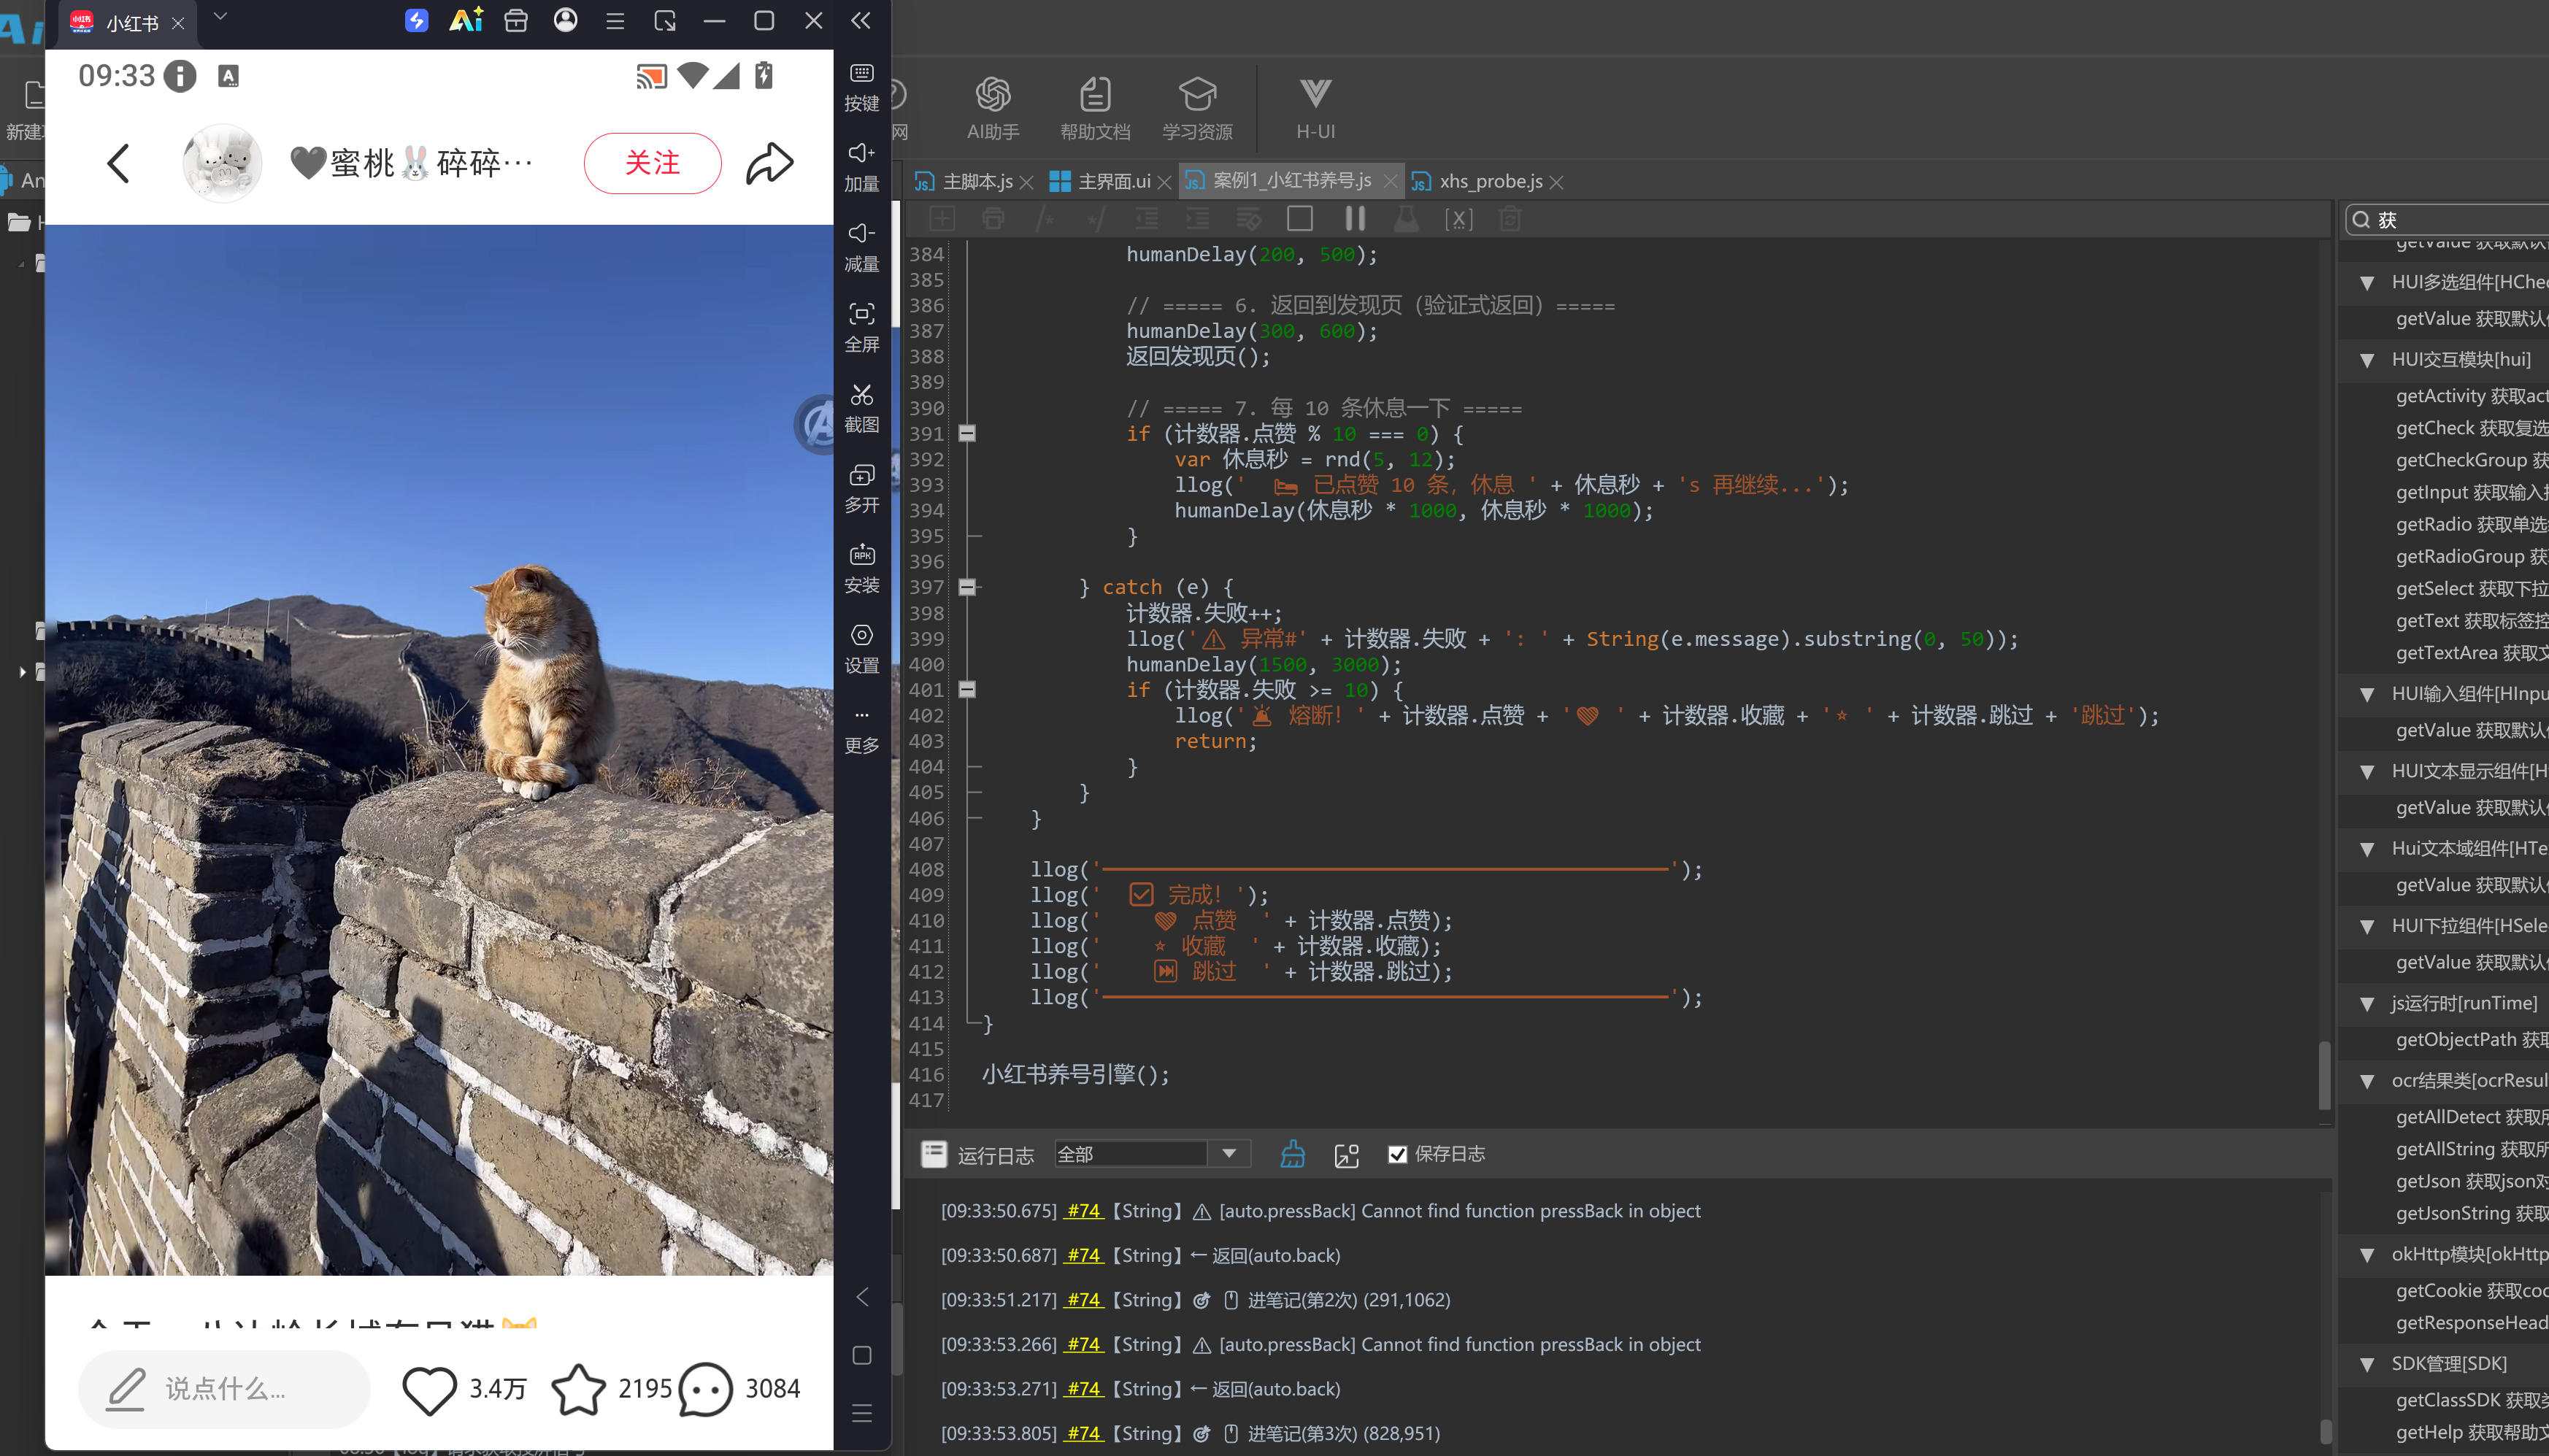This screenshot has width=2549, height=1456.
Task: Collapse the HUI交互模块[hui] tree node
Action: [x=2367, y=360]
